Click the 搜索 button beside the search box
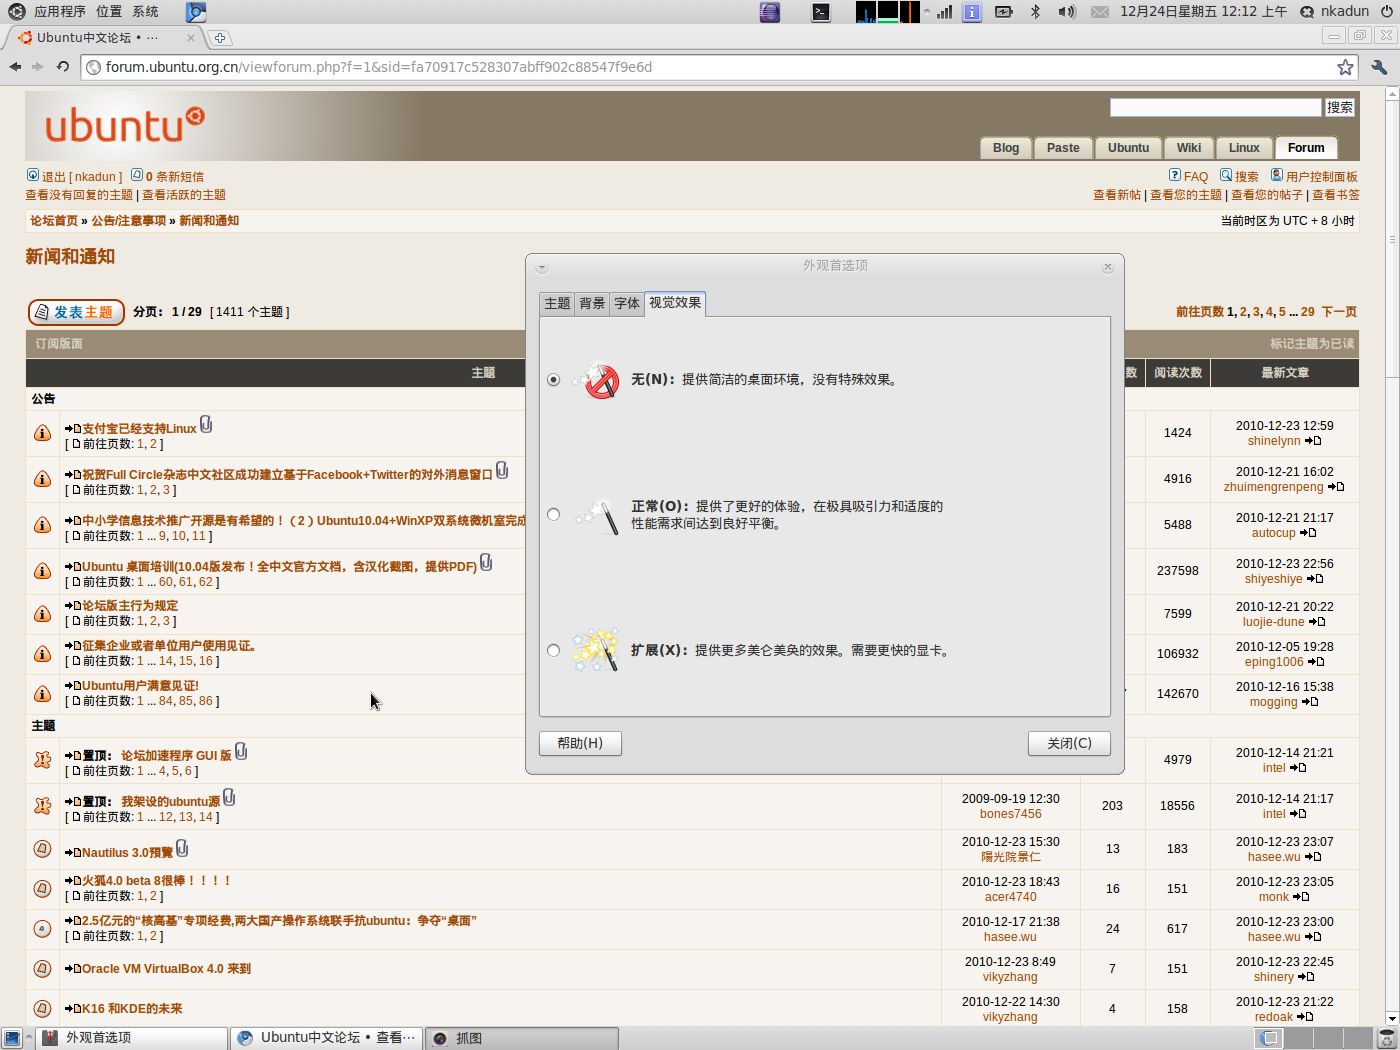1400x1050 pixels. tap(1340, 107)
